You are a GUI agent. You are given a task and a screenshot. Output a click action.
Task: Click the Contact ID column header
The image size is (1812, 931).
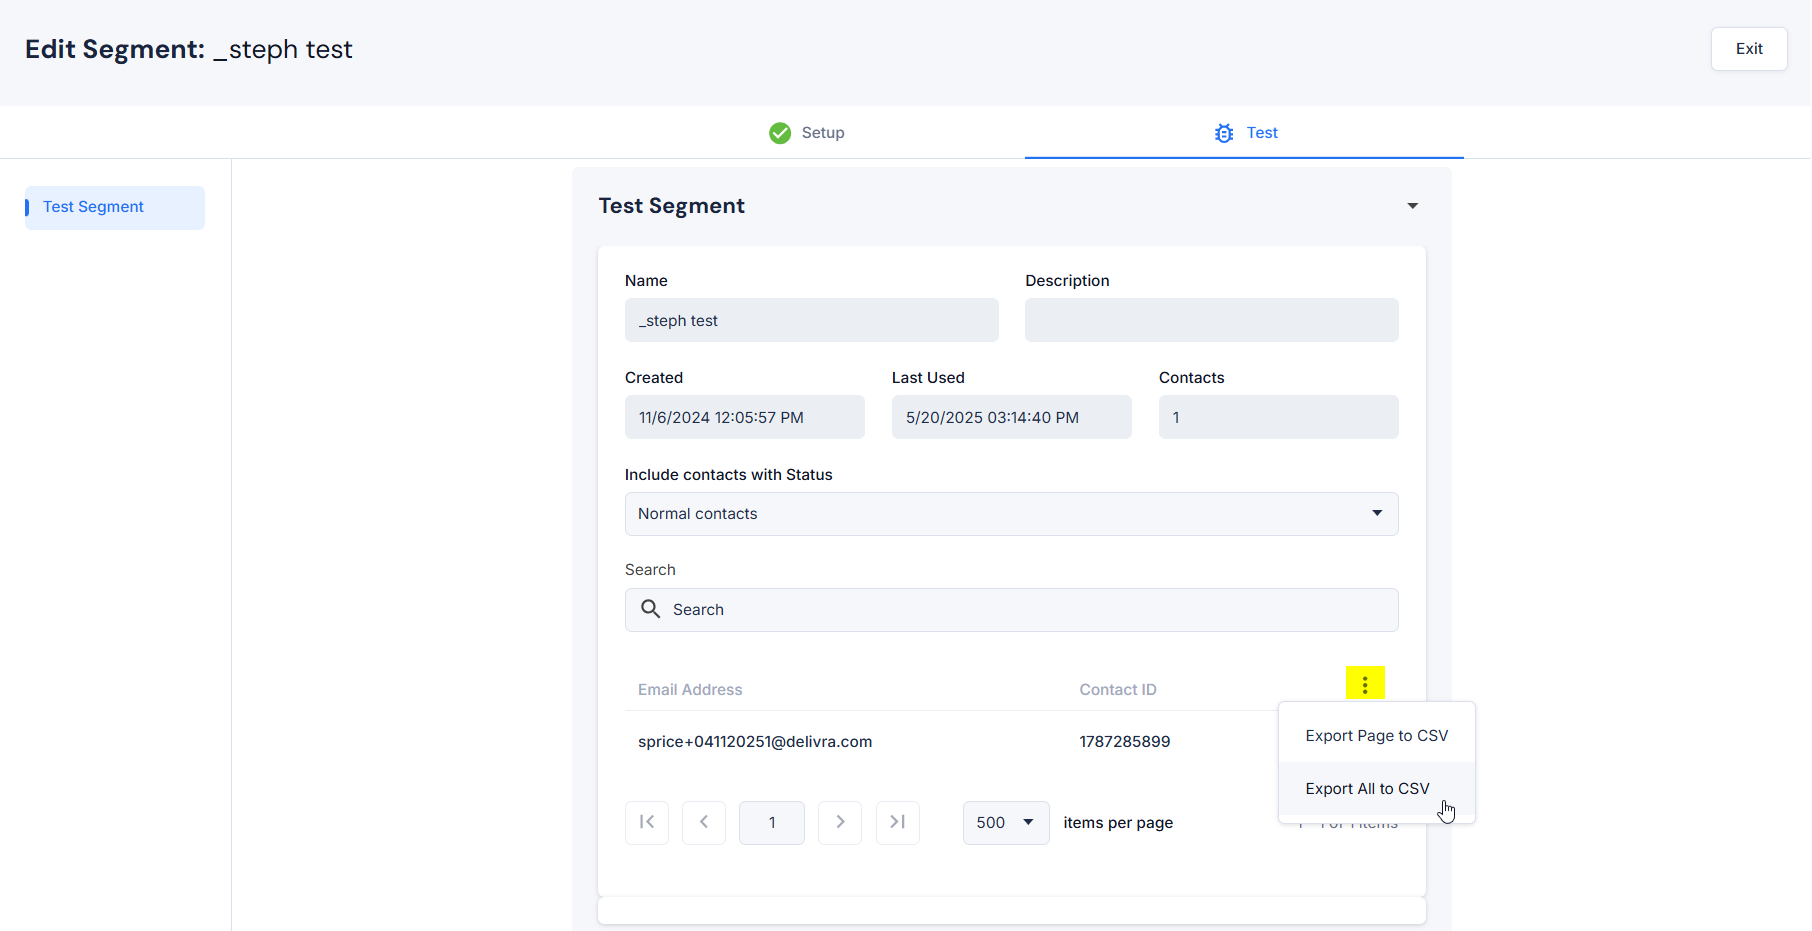click(1117, 690)
